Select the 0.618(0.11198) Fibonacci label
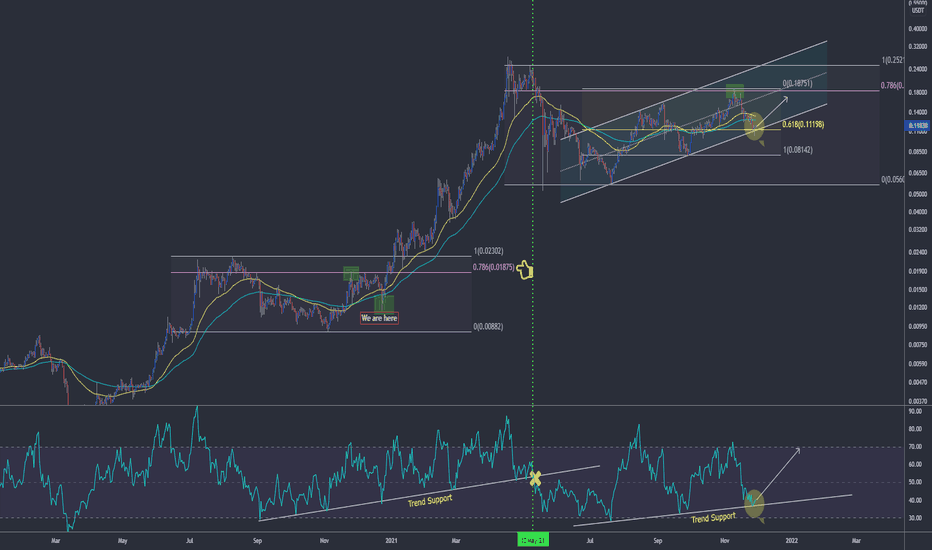The width and height of the screenshot is (932, 550). tap(803, 124)
